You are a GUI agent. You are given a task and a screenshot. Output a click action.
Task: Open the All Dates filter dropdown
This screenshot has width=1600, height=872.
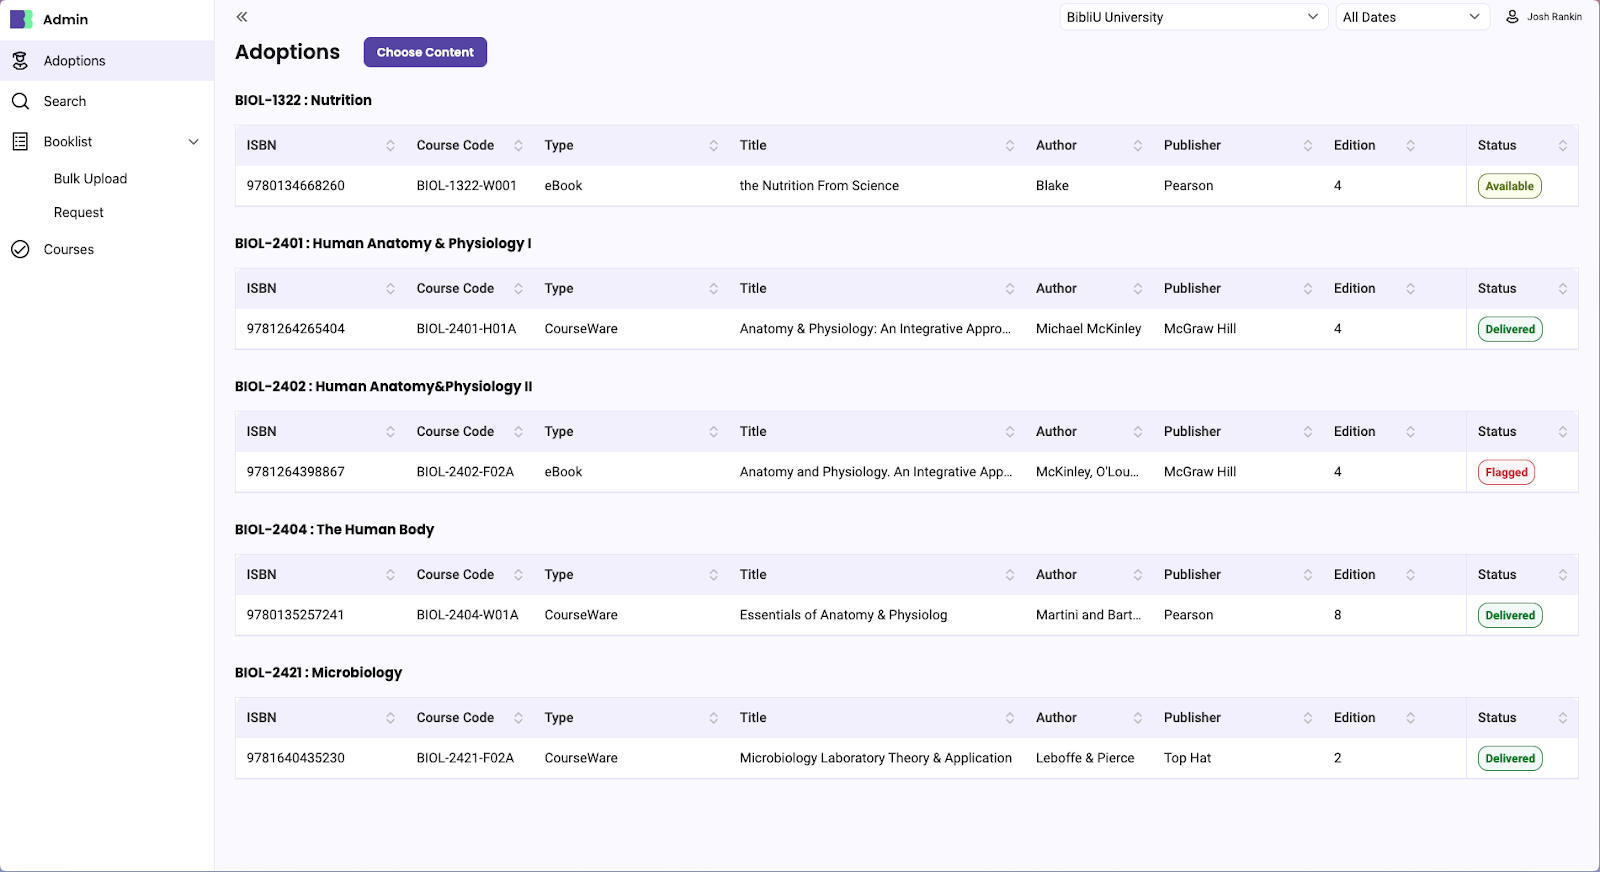click(1410, 17)
